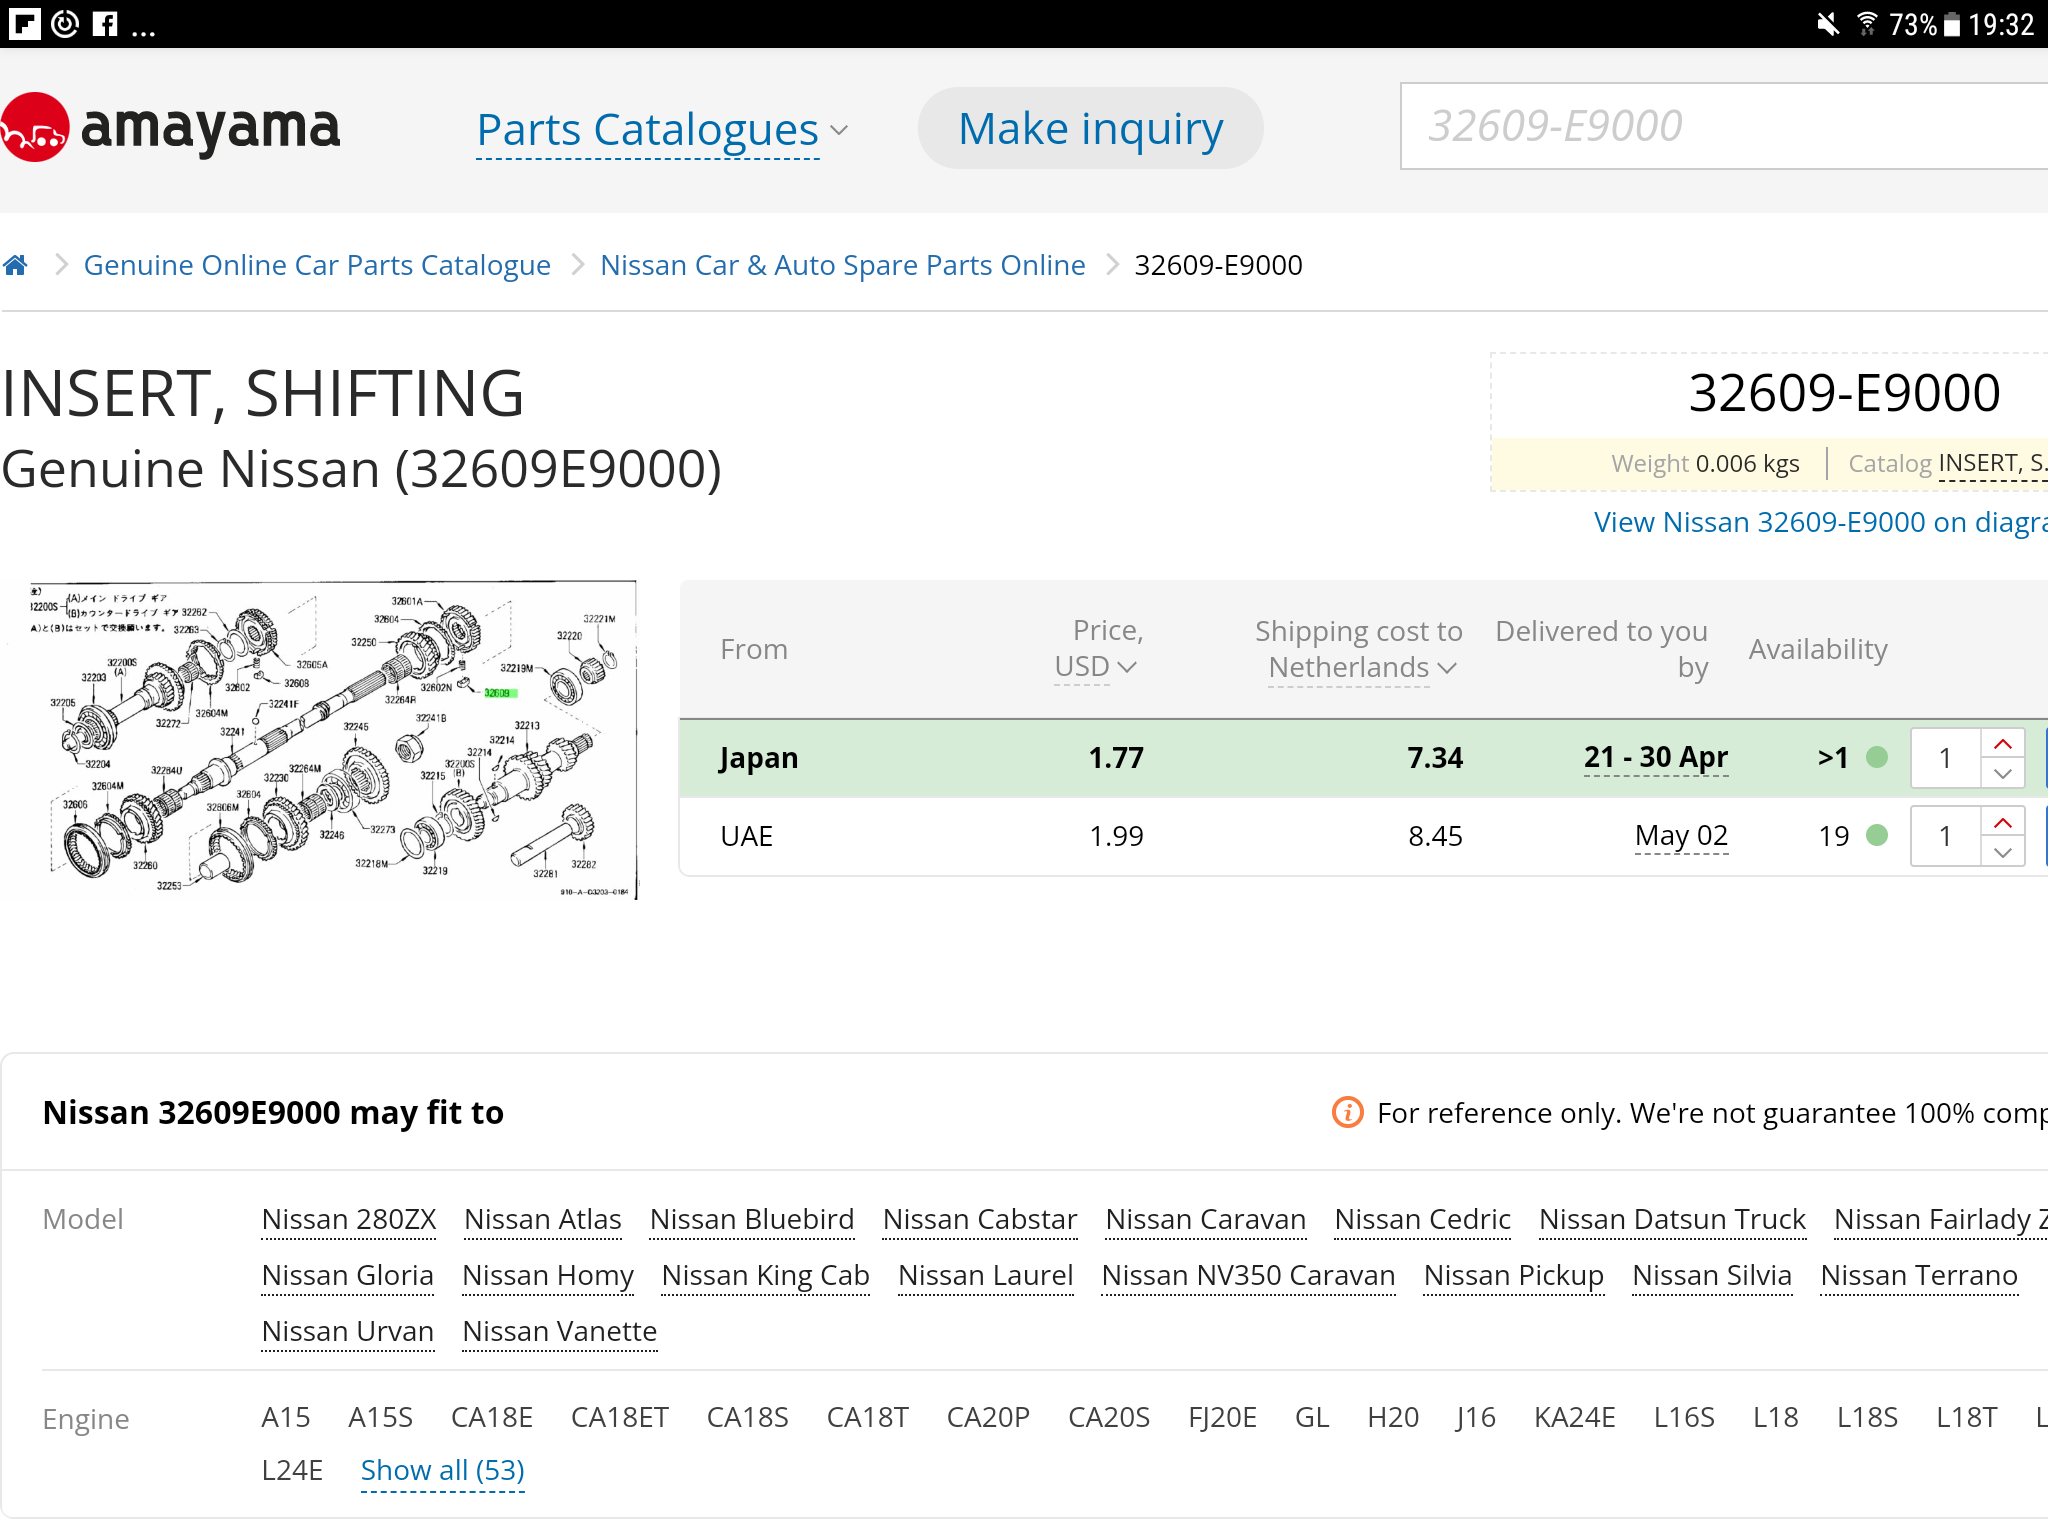Select the Nissan Terrano model
Screen dimensions: 2048x1536
(1919, 1276)
